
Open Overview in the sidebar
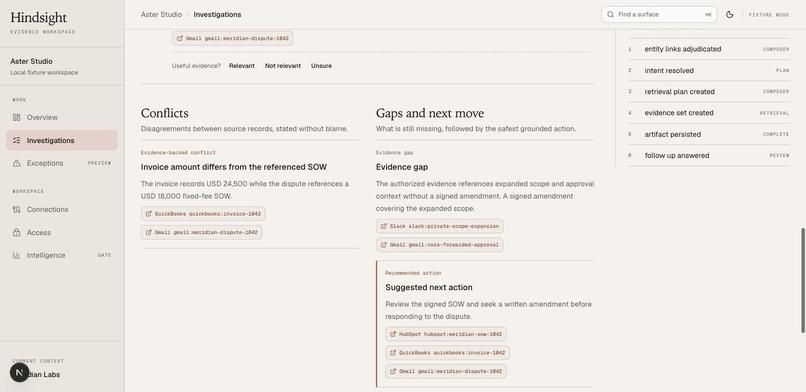62,117
